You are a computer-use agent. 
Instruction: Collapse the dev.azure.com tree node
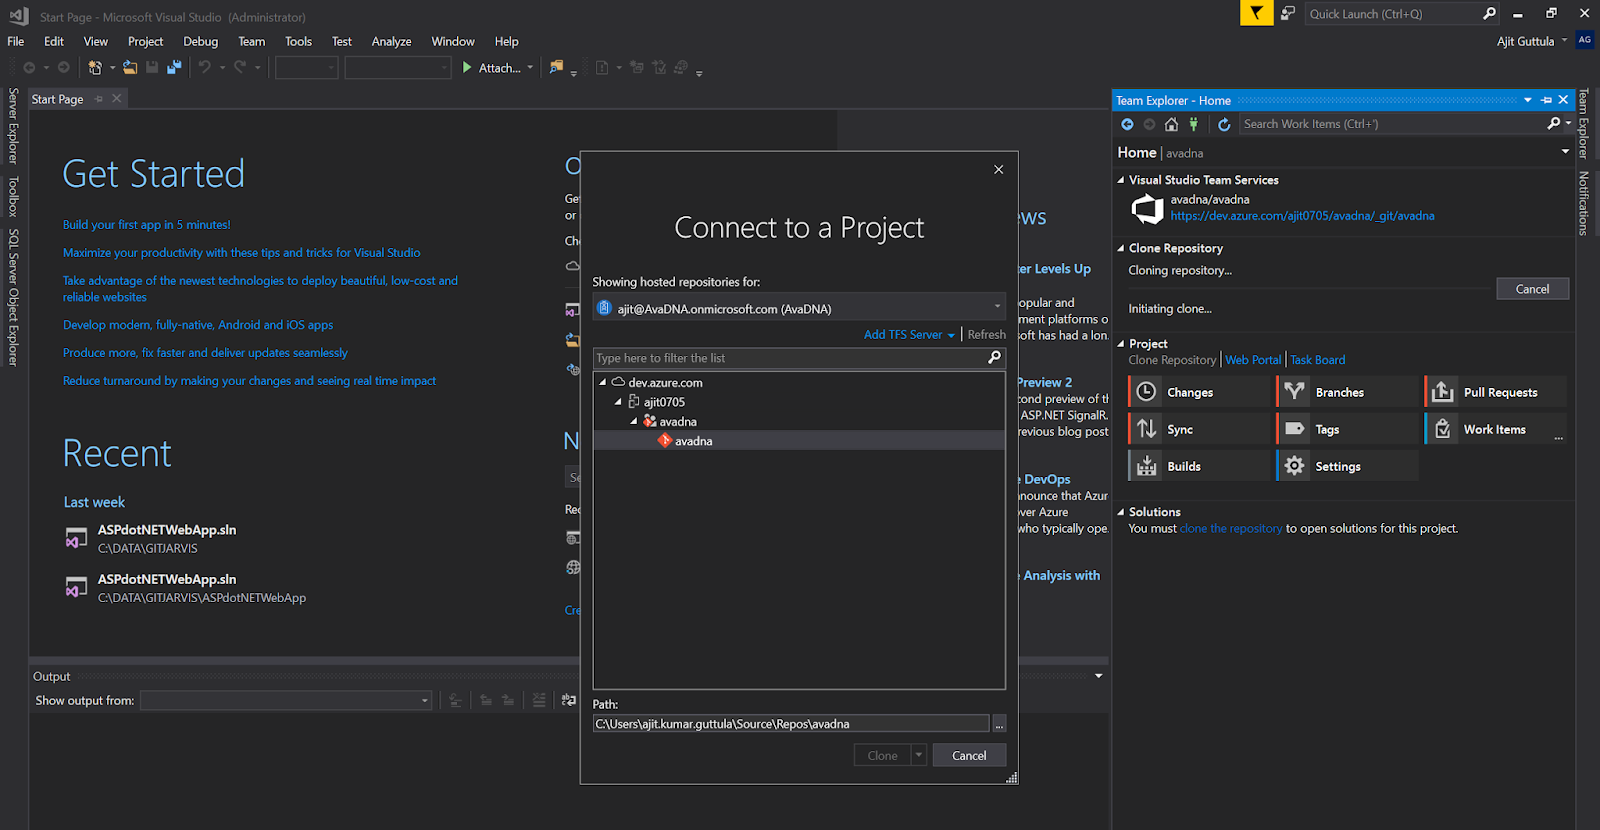click(603, 382)
